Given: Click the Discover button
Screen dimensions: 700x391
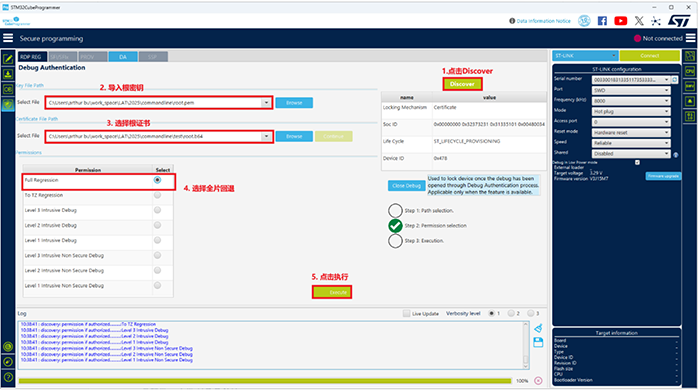Looking at the screenshot, I should [462, 84].
